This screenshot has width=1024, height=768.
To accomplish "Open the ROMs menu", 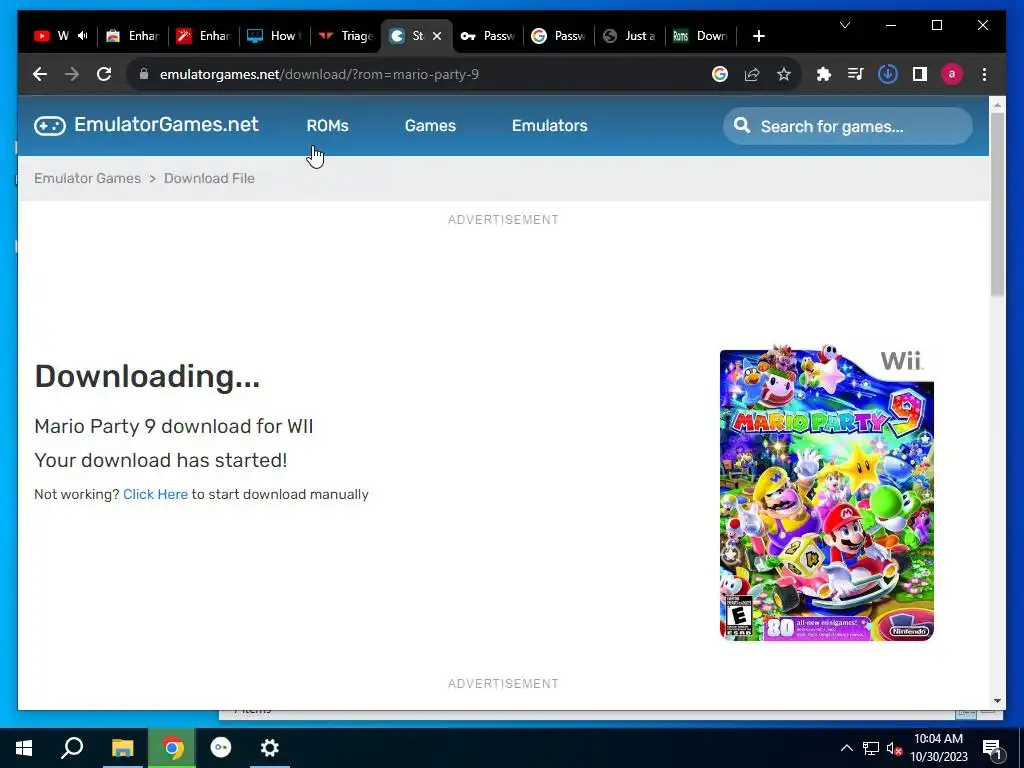I will 327,125.
